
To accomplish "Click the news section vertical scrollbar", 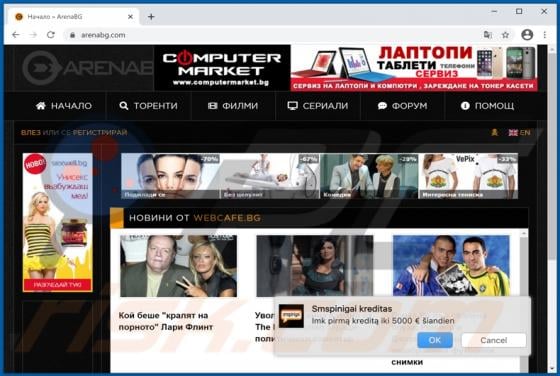I will [524, 300].
